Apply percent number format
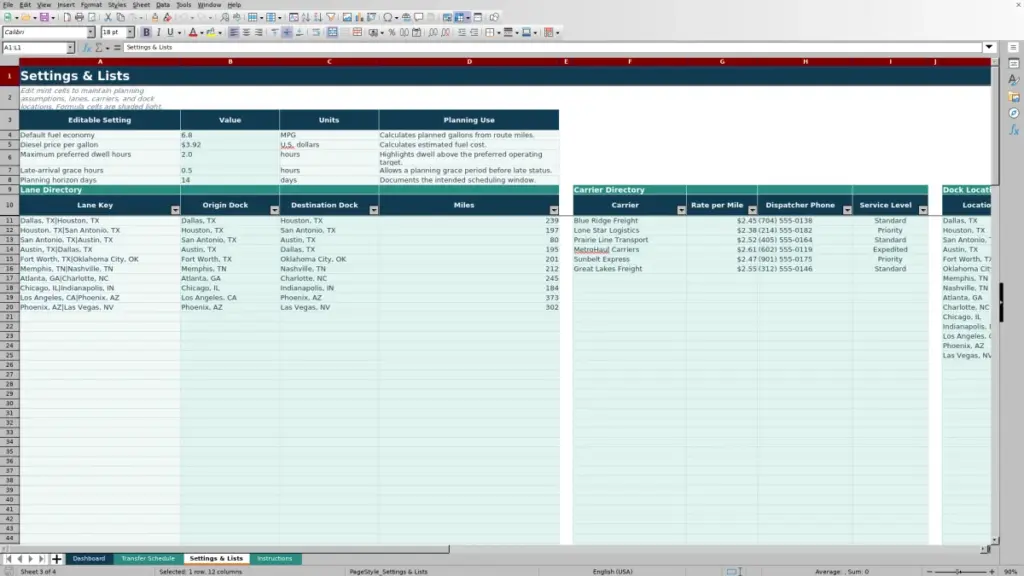Image resolution: width=1024 pixels, height=576 pixels. click(x=392, y=33)
